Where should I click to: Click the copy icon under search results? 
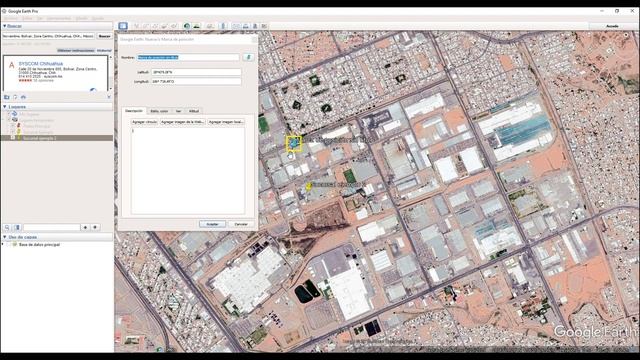tap(15, 97)
